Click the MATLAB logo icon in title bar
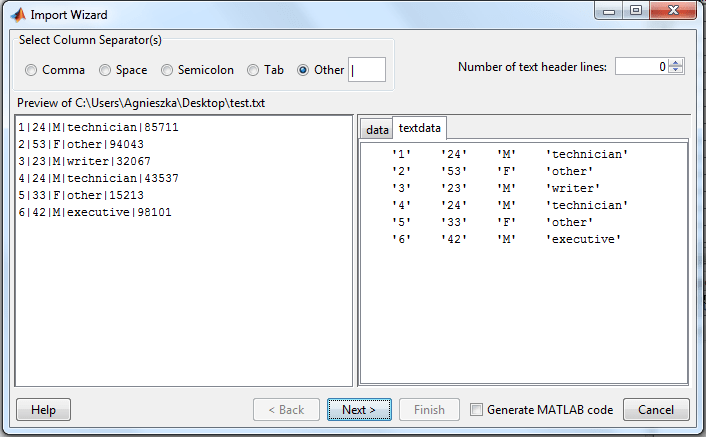This screenshot has width=706, height=437. [x=18, y=15]
